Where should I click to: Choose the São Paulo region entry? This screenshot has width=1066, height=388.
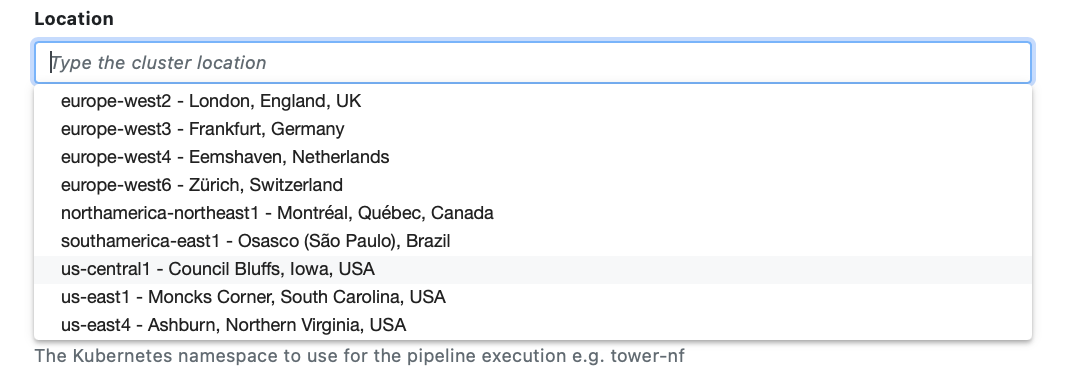pyautogui.click(x=533, y=241)
